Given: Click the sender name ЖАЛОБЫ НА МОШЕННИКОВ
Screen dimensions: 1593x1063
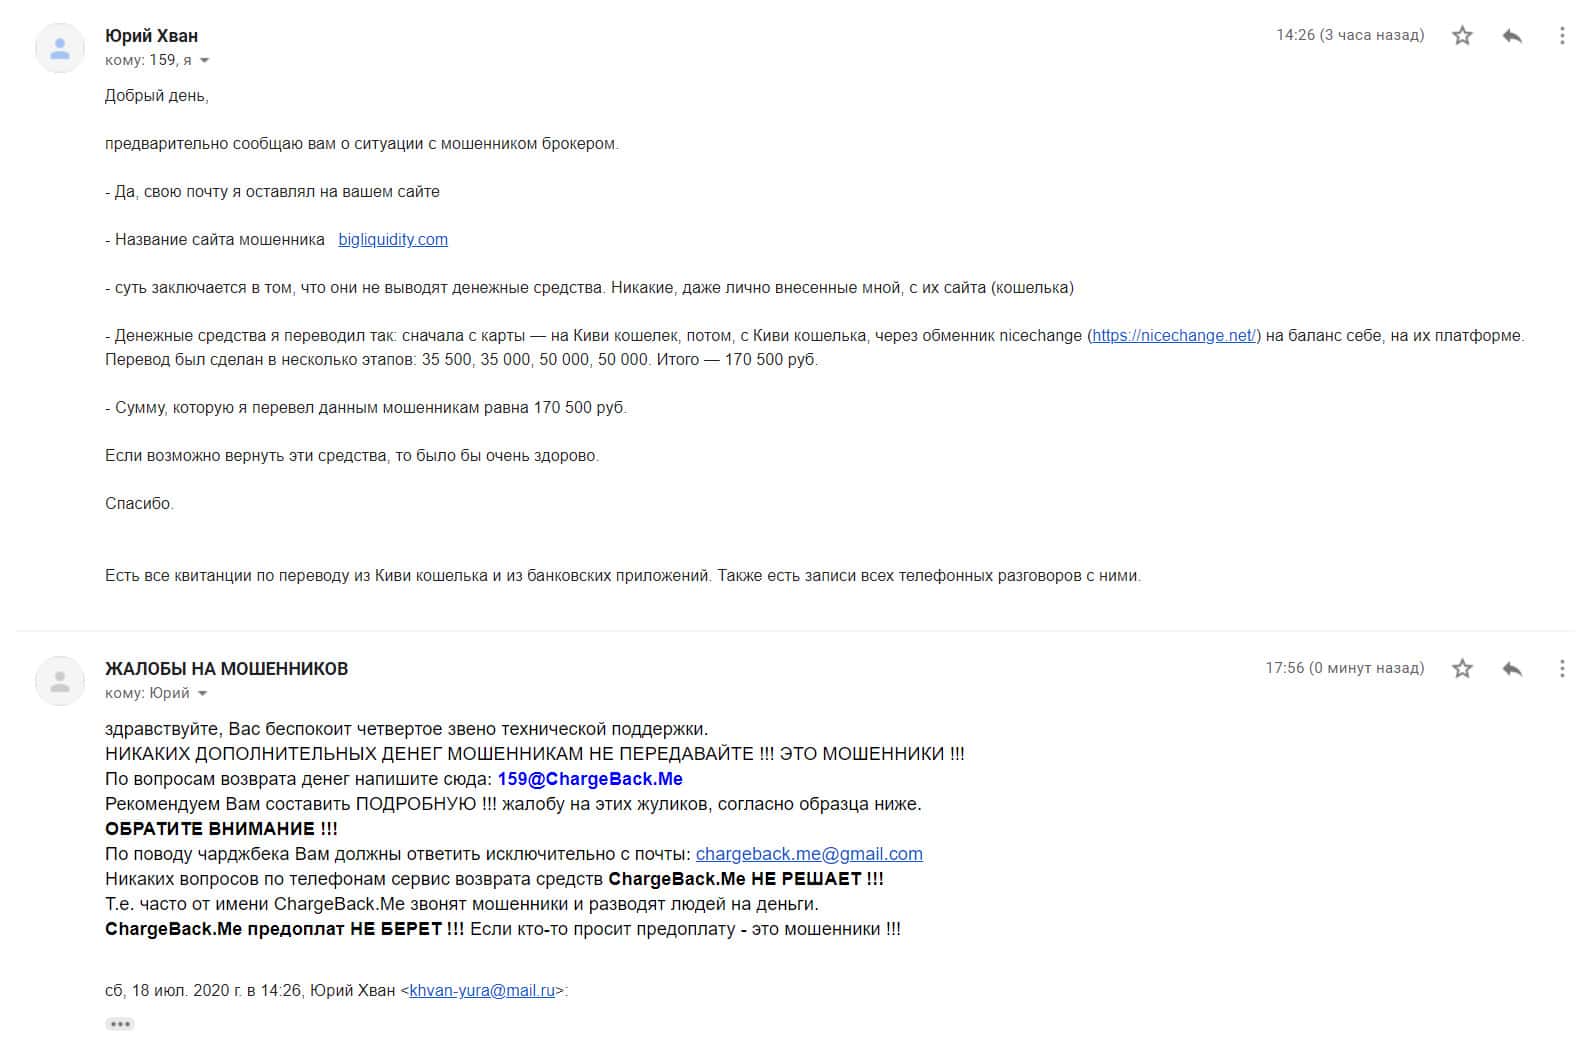Looking at the screenshot, I should [227, 669].
